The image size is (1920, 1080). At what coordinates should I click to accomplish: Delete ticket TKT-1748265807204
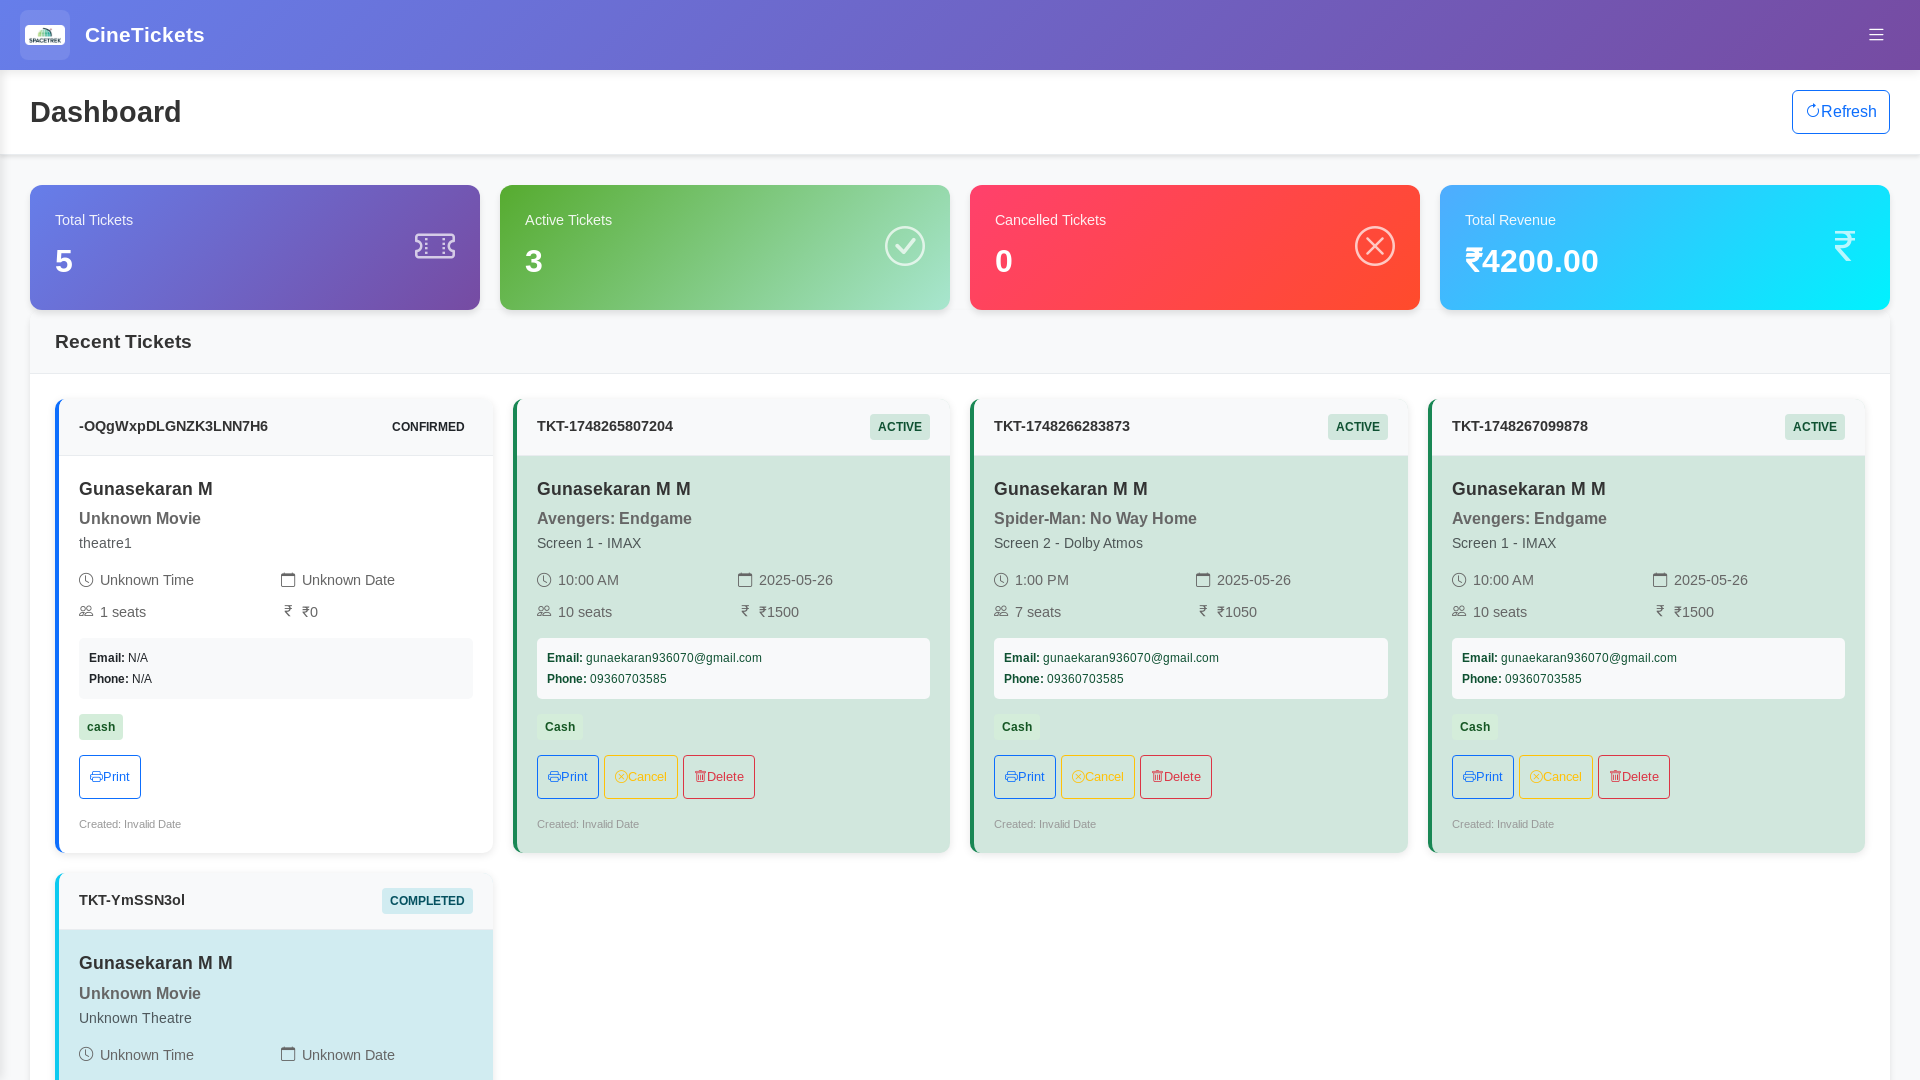719,777
